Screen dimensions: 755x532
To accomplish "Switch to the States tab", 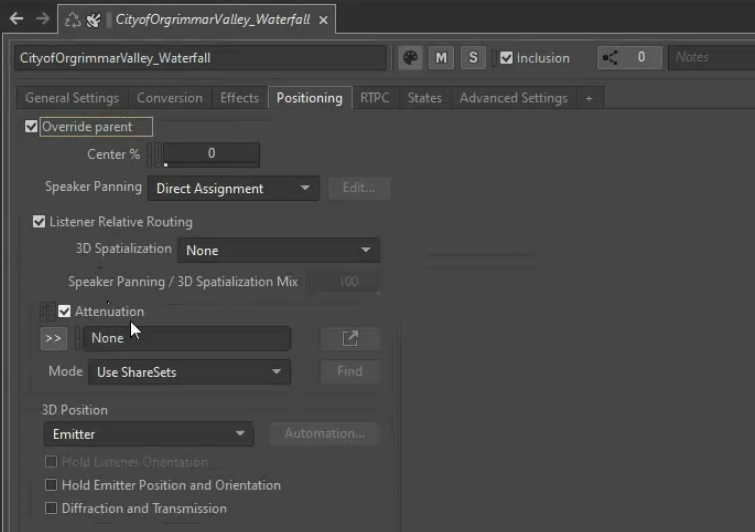I will click(x=425, y=98).
